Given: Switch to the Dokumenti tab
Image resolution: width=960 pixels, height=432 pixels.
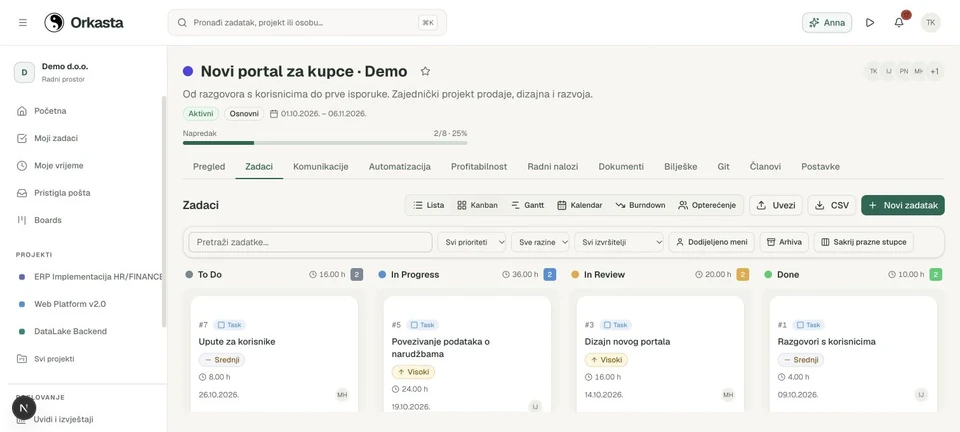Looking at the screenshot, I should (621, 166).
